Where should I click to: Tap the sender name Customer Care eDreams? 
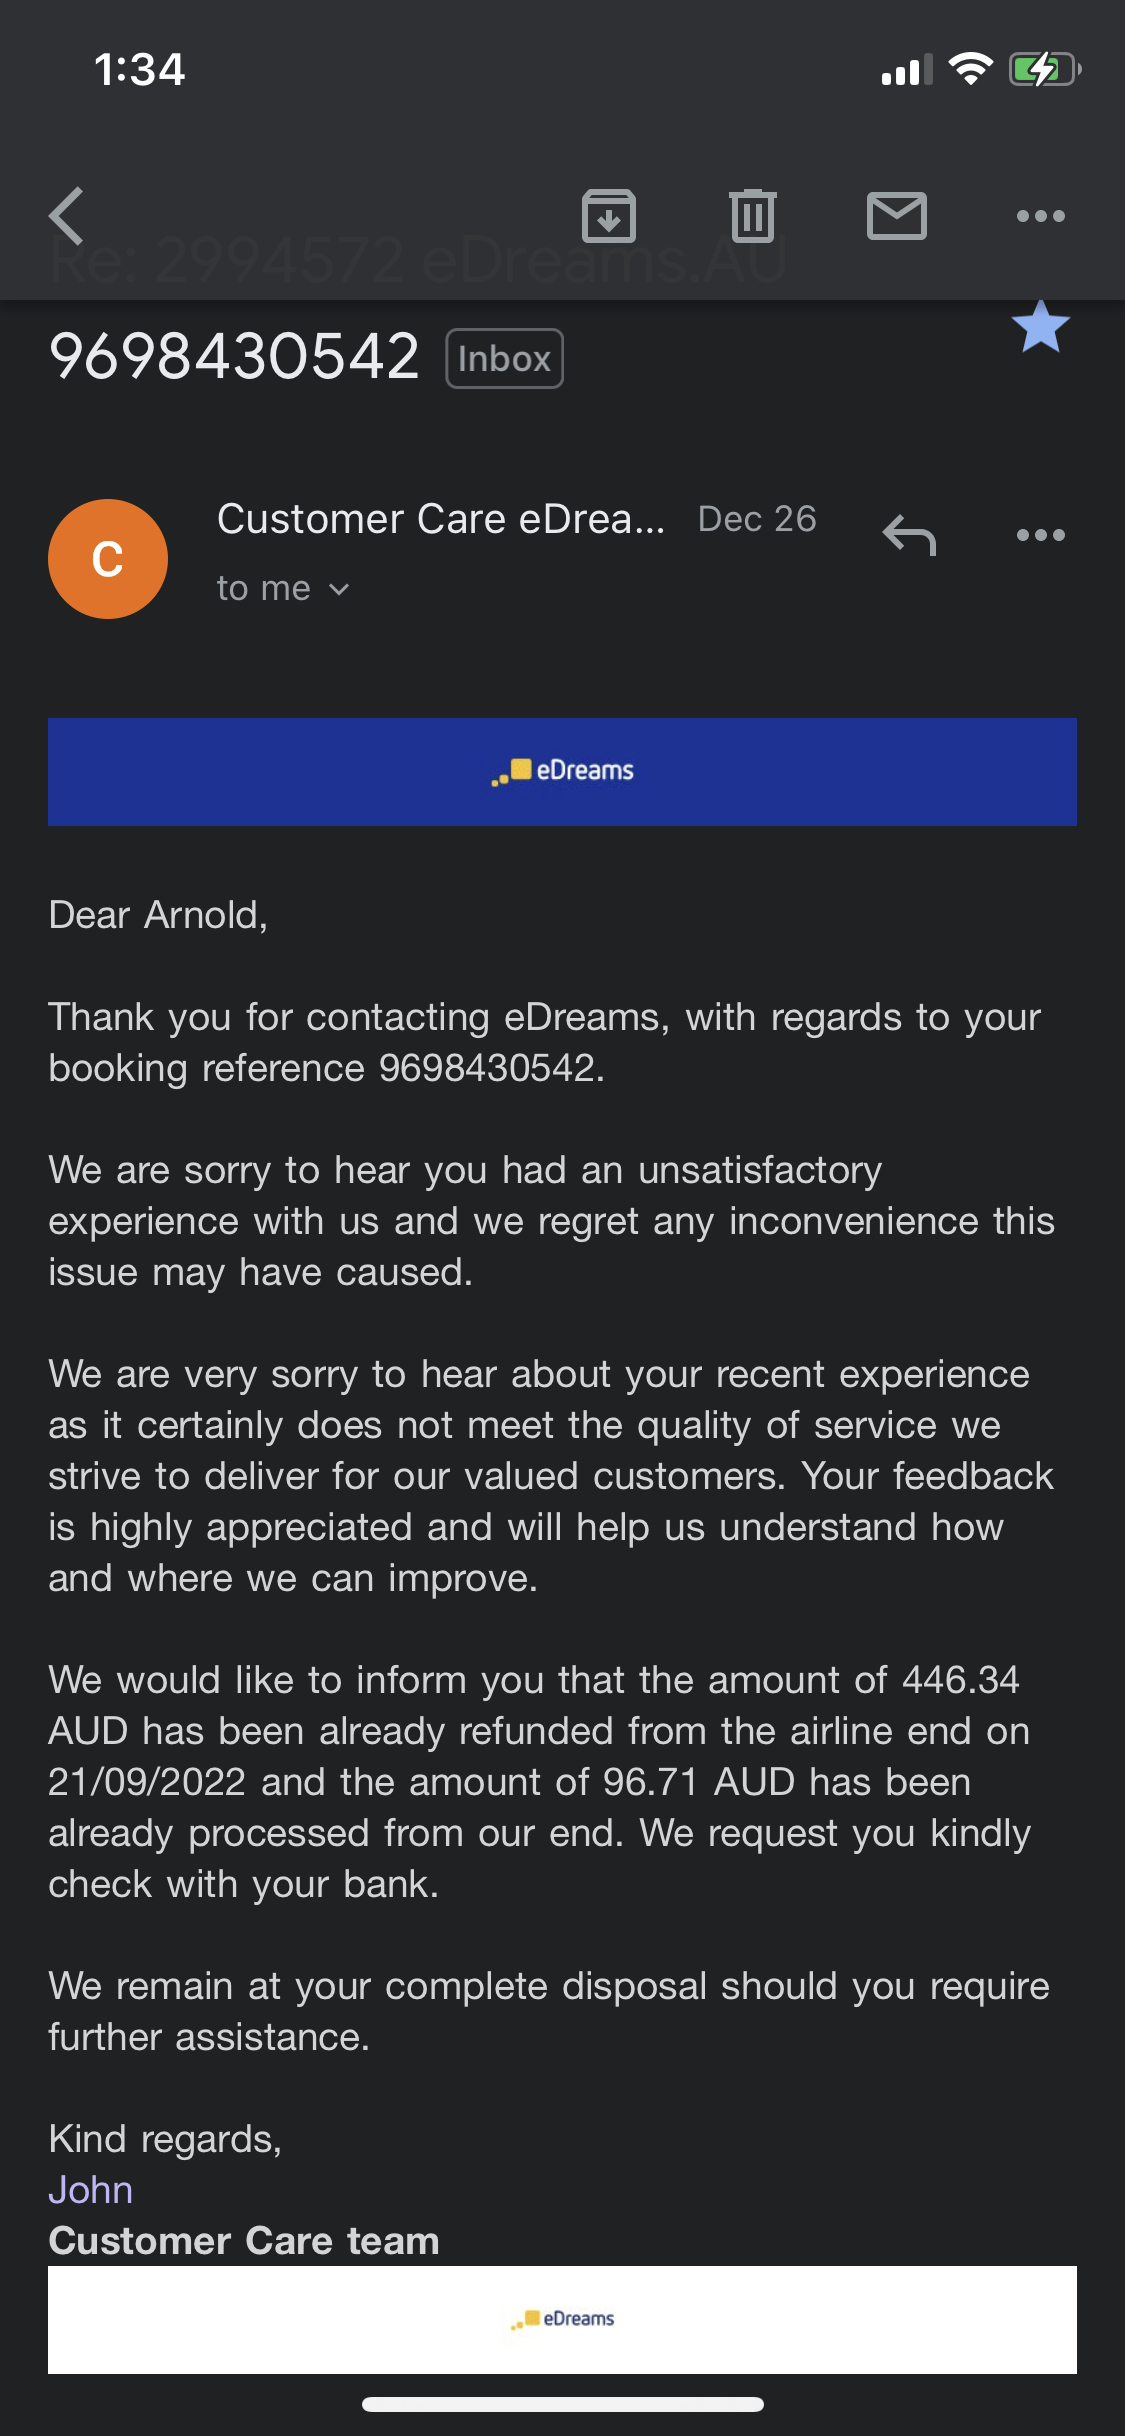(x=441, y=519)
